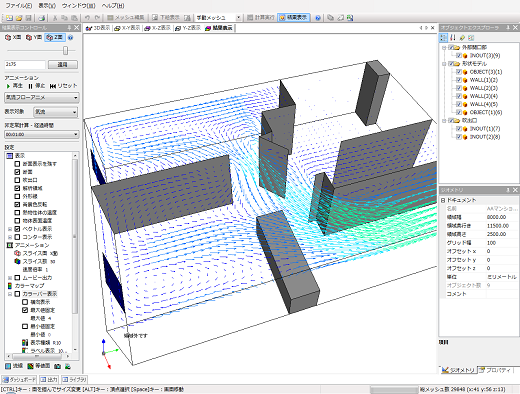Click the 等値面 isosurface button at panel bottom
The height and width of the screenshot is (394, 520).
[x=38, y=366]
